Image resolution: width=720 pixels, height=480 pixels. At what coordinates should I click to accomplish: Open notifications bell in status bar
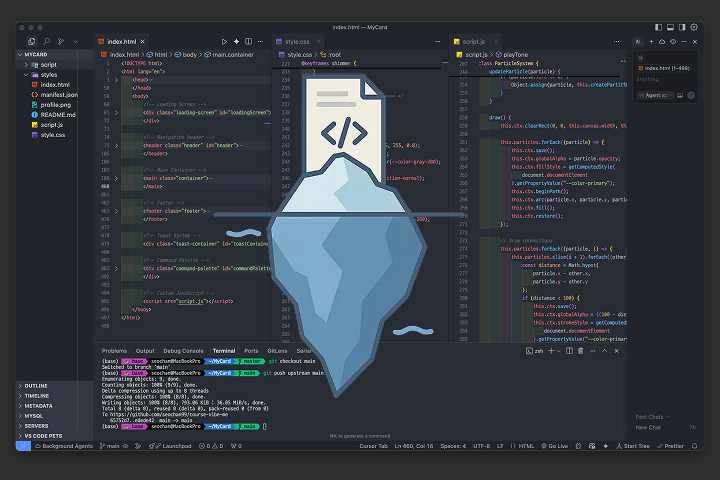click(x=694, y=446)
